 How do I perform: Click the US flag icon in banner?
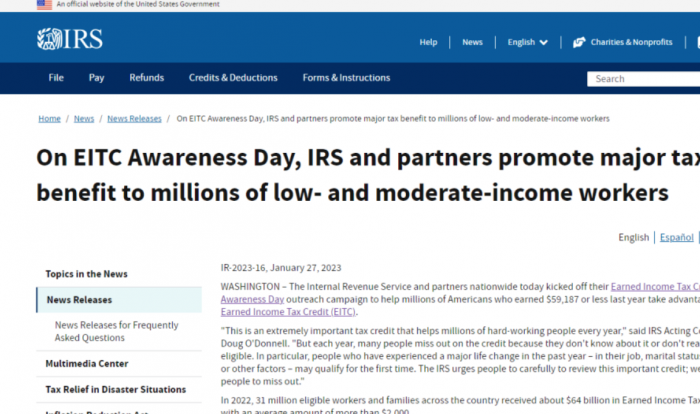44,4
